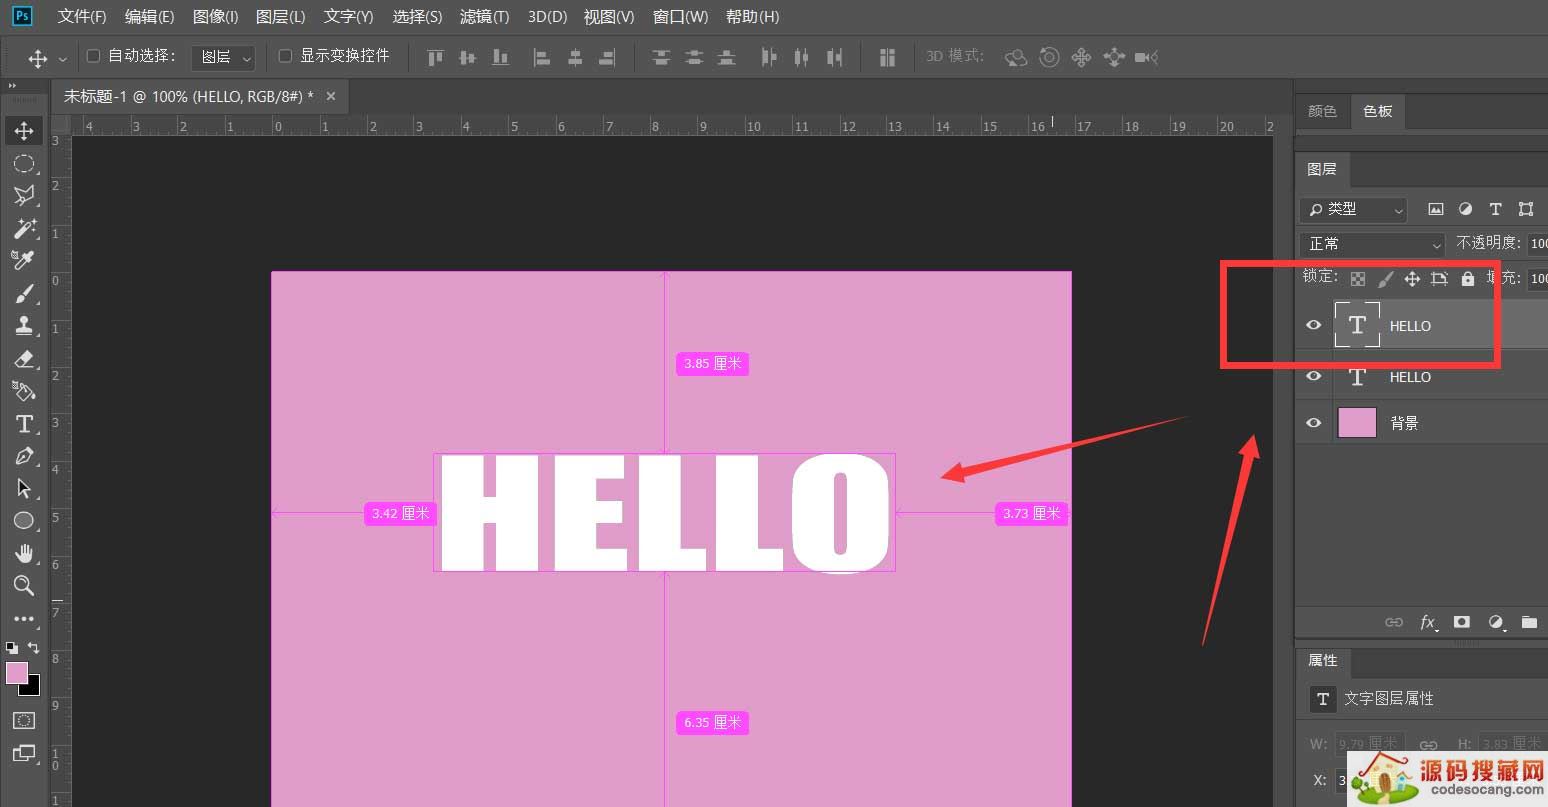Click Auto-Align Layers icon
Screen dimensions: 1548x807
pyautogui.click(x=887, y=57)
